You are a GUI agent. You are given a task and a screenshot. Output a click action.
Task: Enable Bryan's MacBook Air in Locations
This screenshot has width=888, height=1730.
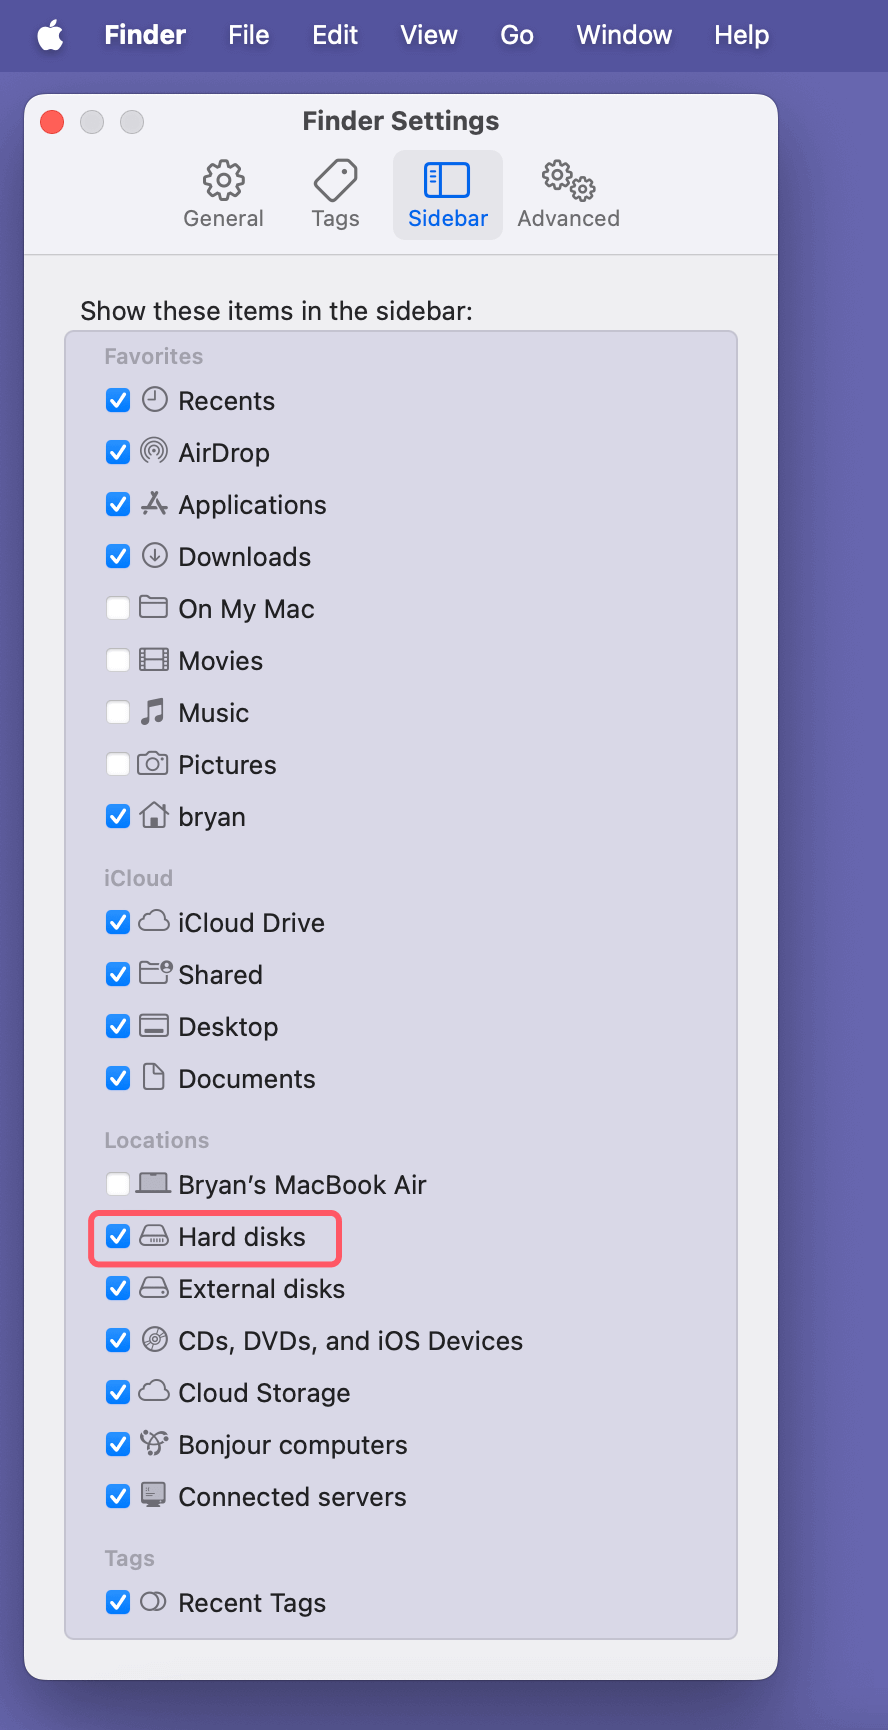click(x=117, y=1184)
